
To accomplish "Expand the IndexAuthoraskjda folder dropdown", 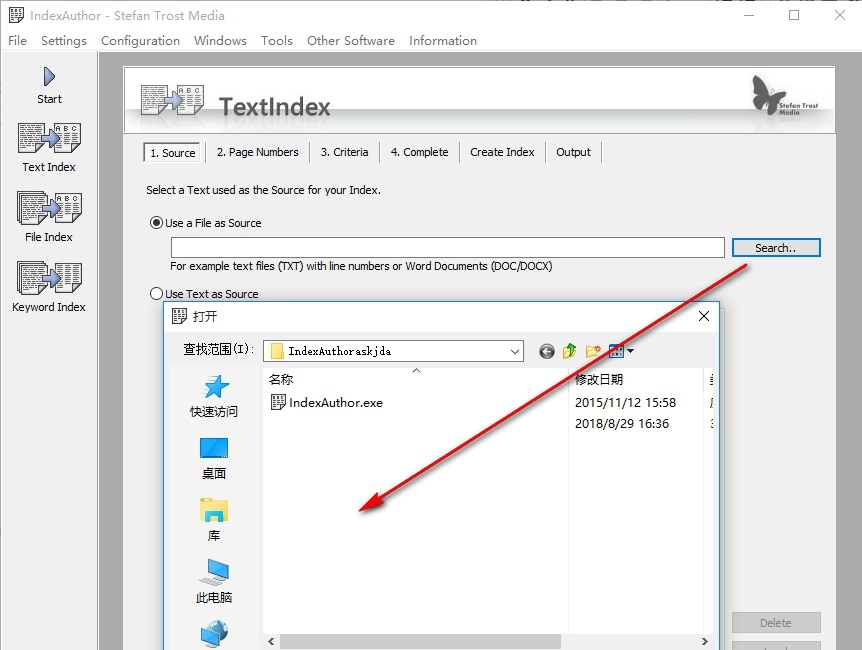I will tap(515, 351).
